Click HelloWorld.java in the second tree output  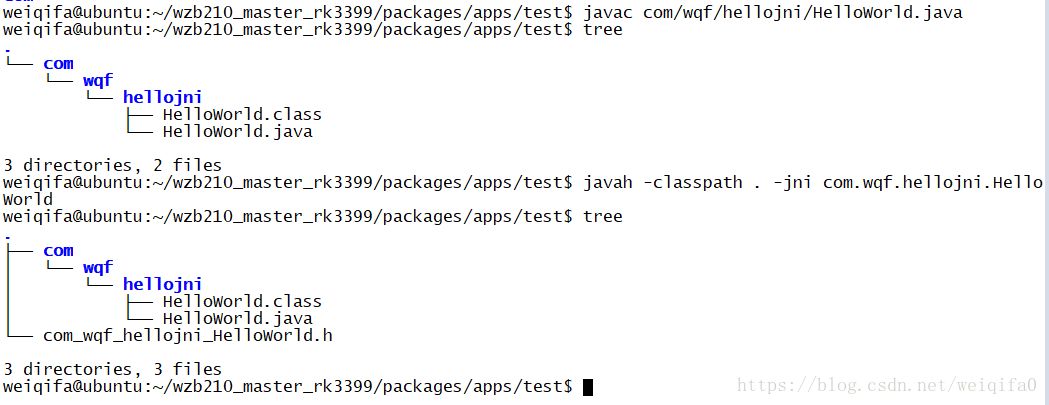click(x=237, y=319)
